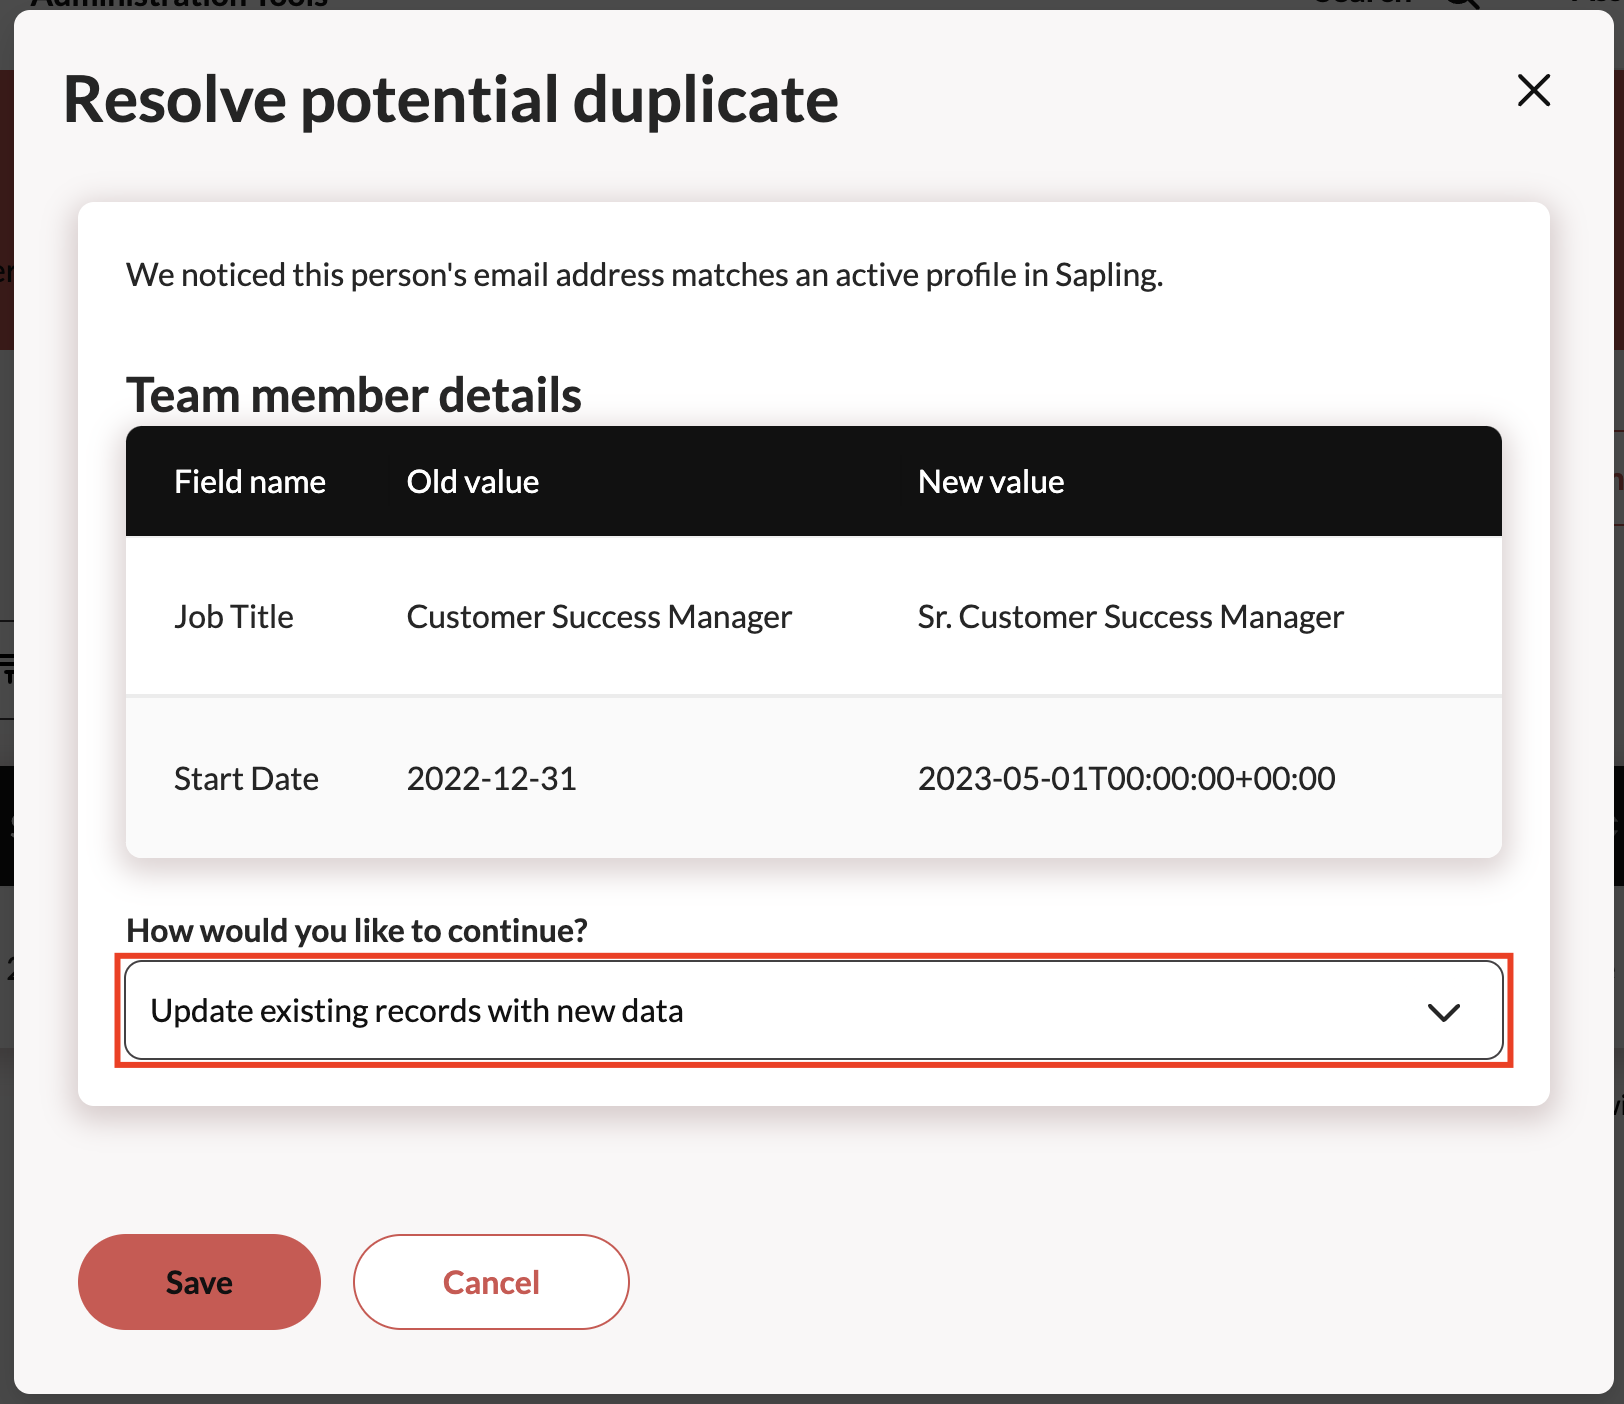Click the new value 'Sr. Customer Success Manager'
This screenshot has height=1404, width=1624.
point(1130,617)
